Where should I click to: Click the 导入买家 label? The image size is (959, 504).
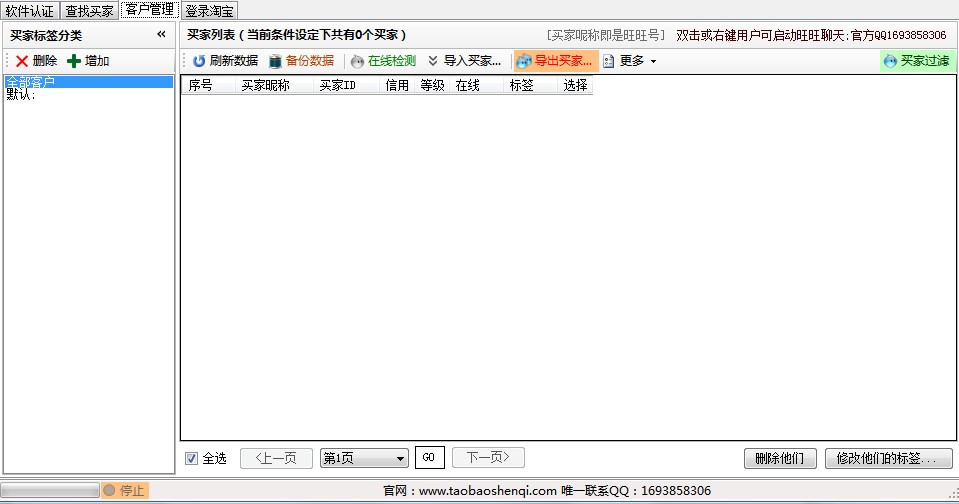472,61
